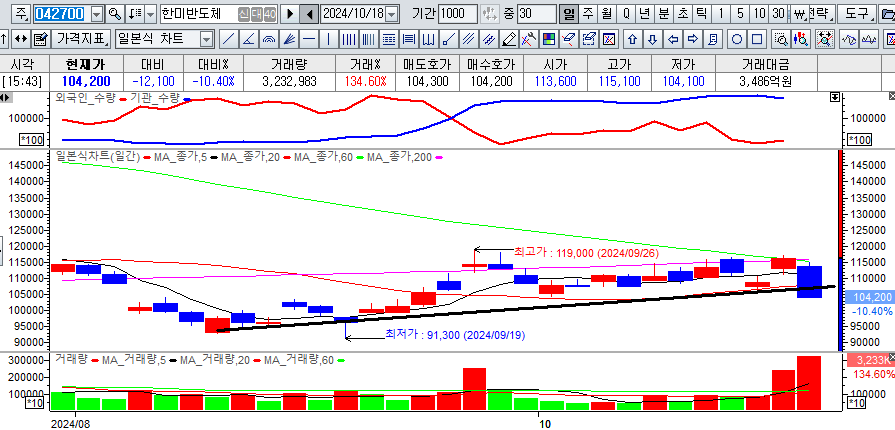
Task: Click the stock search magnifier icon
Action: [x=115, y=14]
